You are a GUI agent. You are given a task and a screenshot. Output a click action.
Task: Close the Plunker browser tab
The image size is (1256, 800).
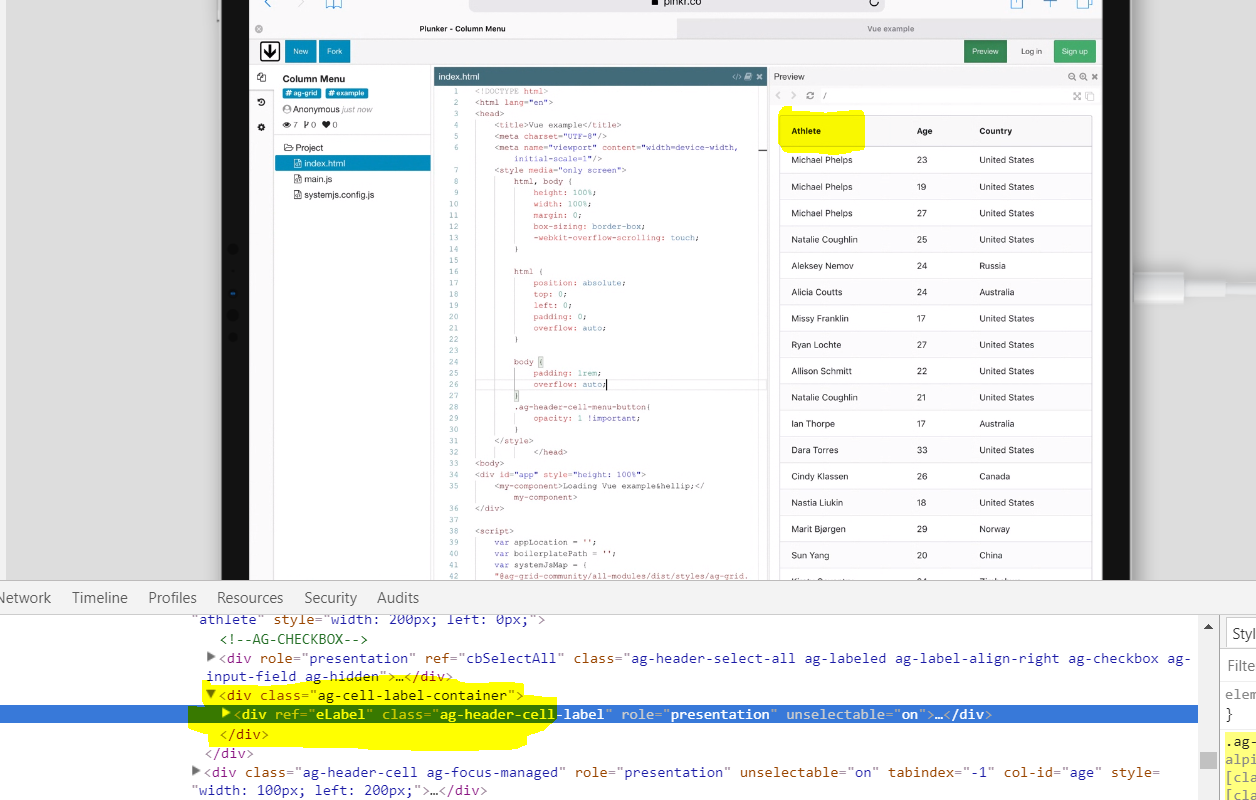(x=259, y=29)
